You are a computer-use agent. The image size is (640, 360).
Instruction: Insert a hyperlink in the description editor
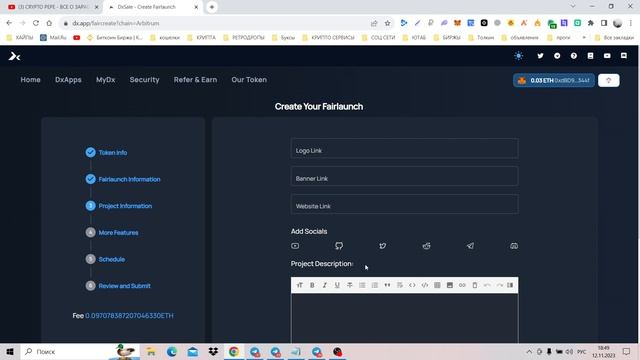(x=462, y=285)
